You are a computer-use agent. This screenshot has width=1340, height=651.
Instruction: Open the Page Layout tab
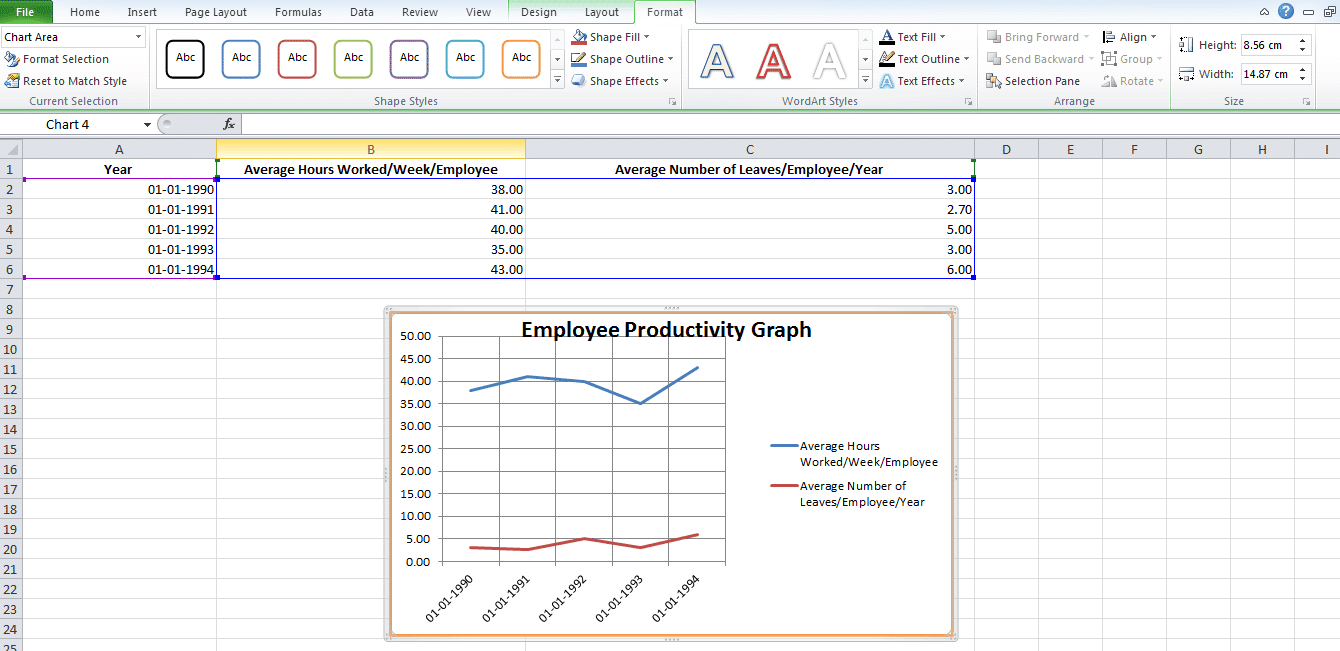(216, 12)
